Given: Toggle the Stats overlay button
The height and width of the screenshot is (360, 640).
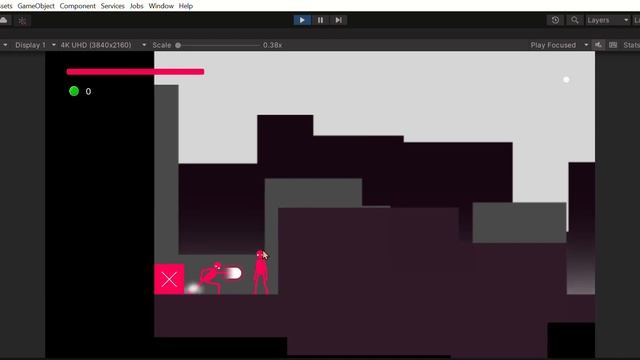Looking at the screenshot, I should point(631,45).
